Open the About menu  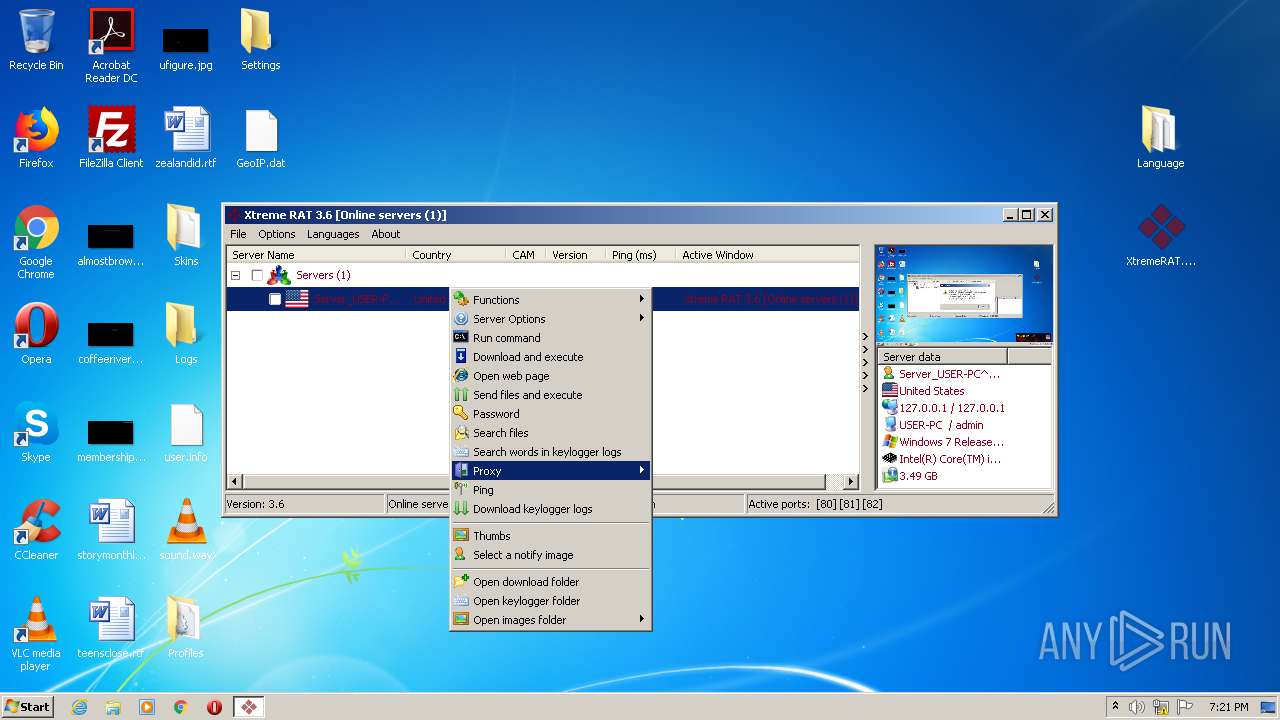[386, 234]
